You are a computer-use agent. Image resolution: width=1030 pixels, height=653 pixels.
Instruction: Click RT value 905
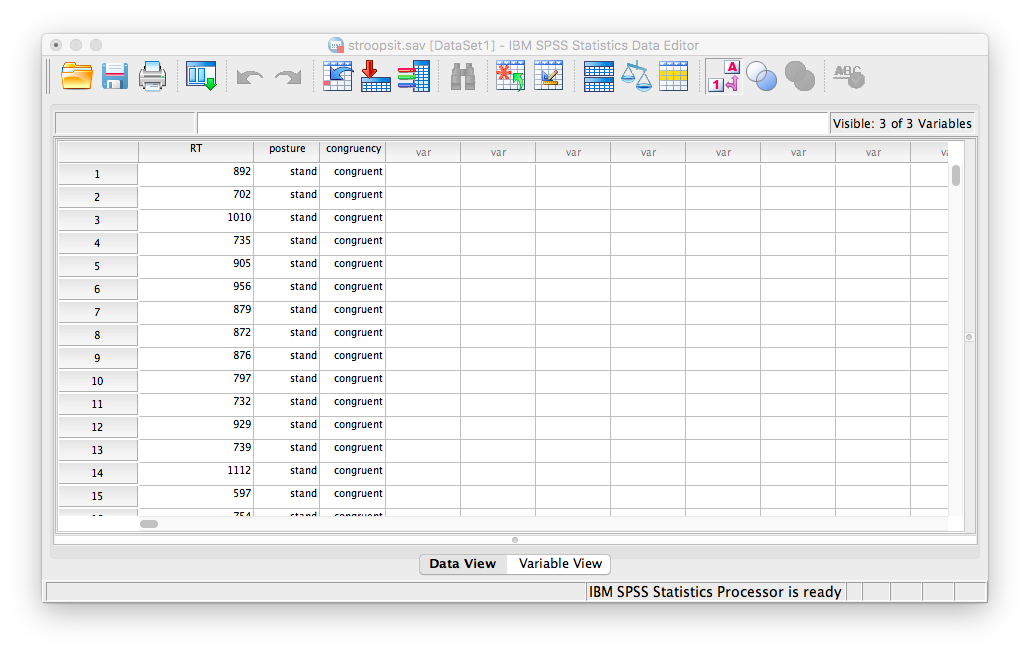point(242,263)
